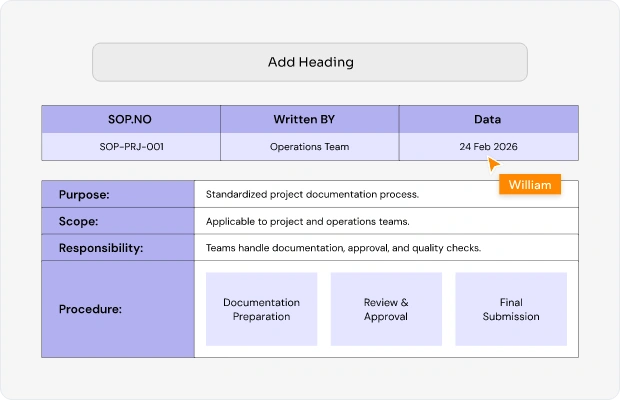Select the Data header cell
The height and width of the screenshot is (400, 620).
click(x=489, y=119)
